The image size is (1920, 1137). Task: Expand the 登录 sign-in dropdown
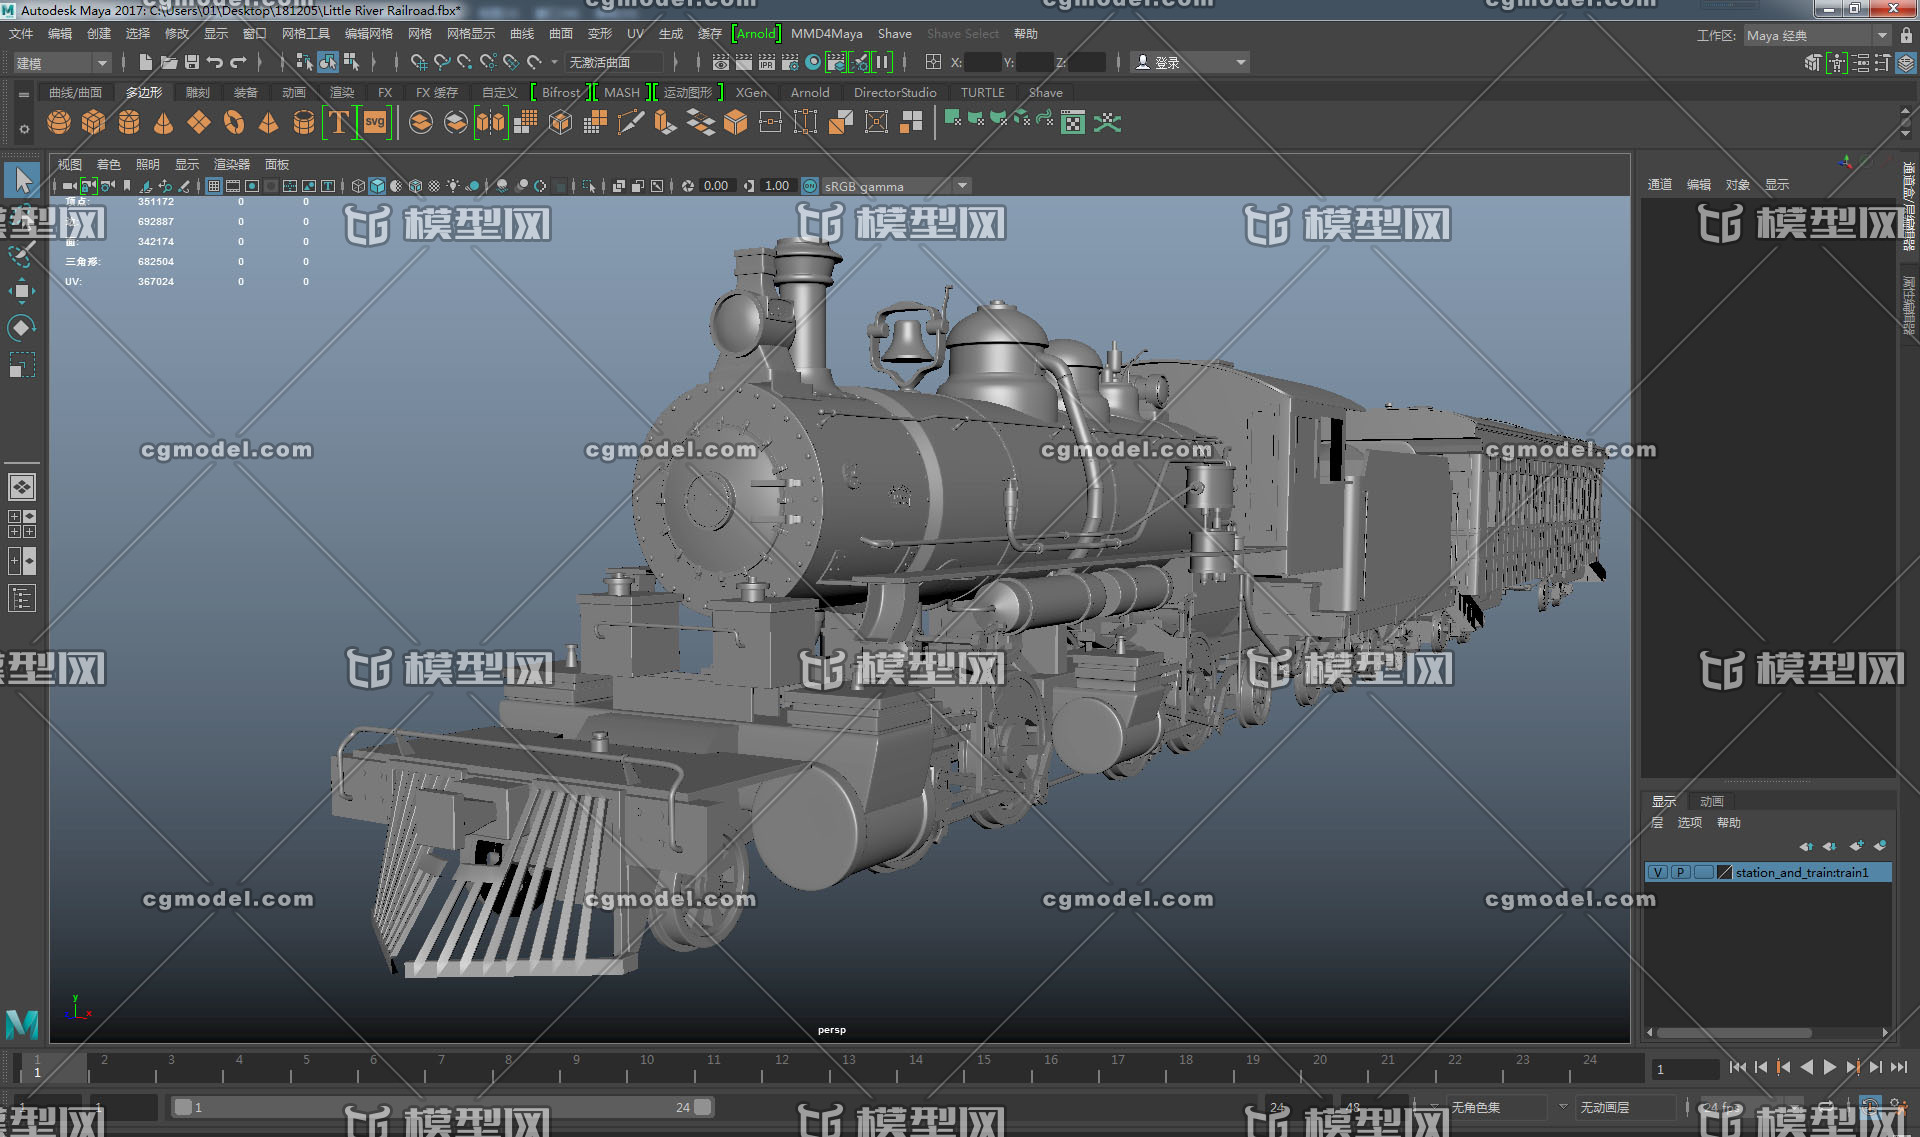coord(1190,62)
